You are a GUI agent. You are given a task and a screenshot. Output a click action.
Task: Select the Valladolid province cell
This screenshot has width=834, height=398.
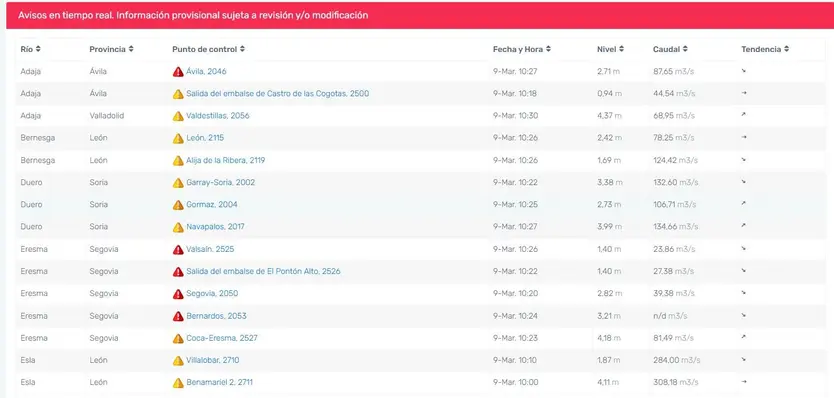[107, 116]
